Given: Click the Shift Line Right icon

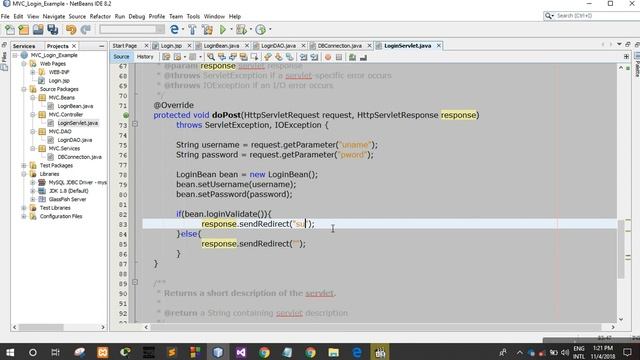Looking at the screenshot, I should (x=314, y=57).
